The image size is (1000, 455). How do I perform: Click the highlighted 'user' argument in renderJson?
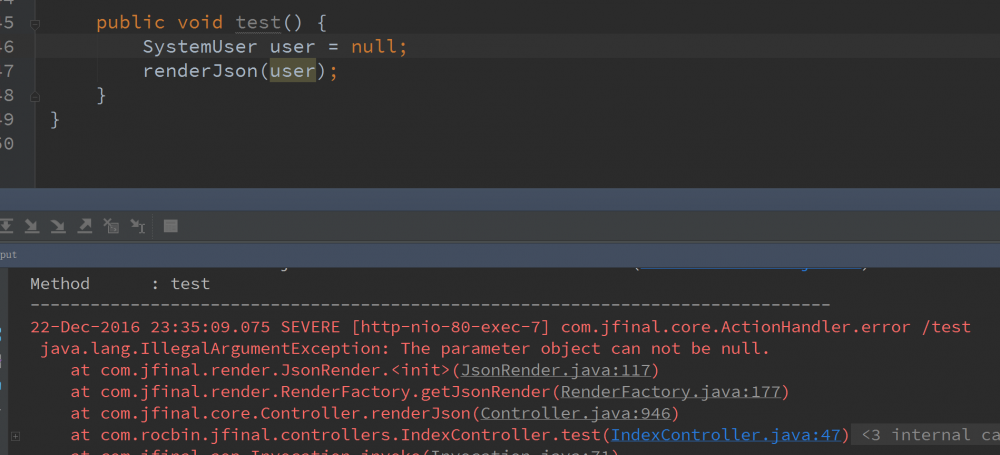pyautogui.click(x=293, y=71)
